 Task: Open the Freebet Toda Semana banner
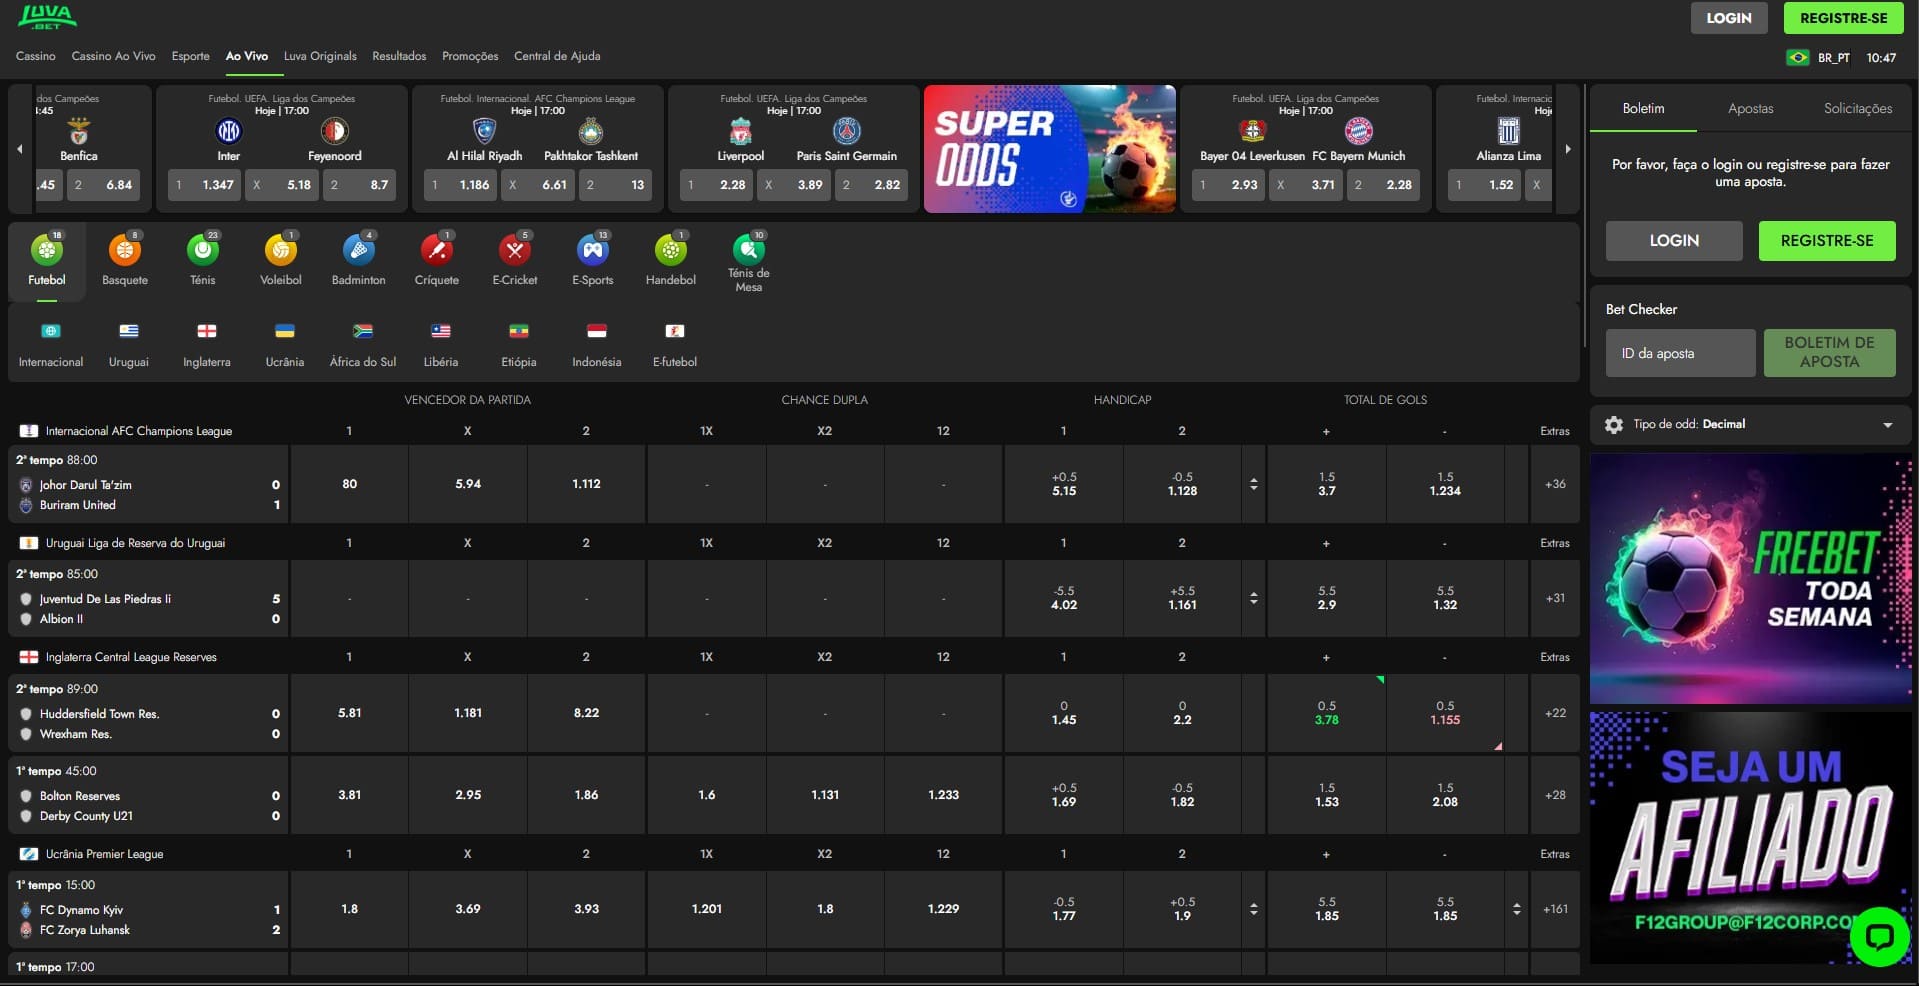(1751, 579)
